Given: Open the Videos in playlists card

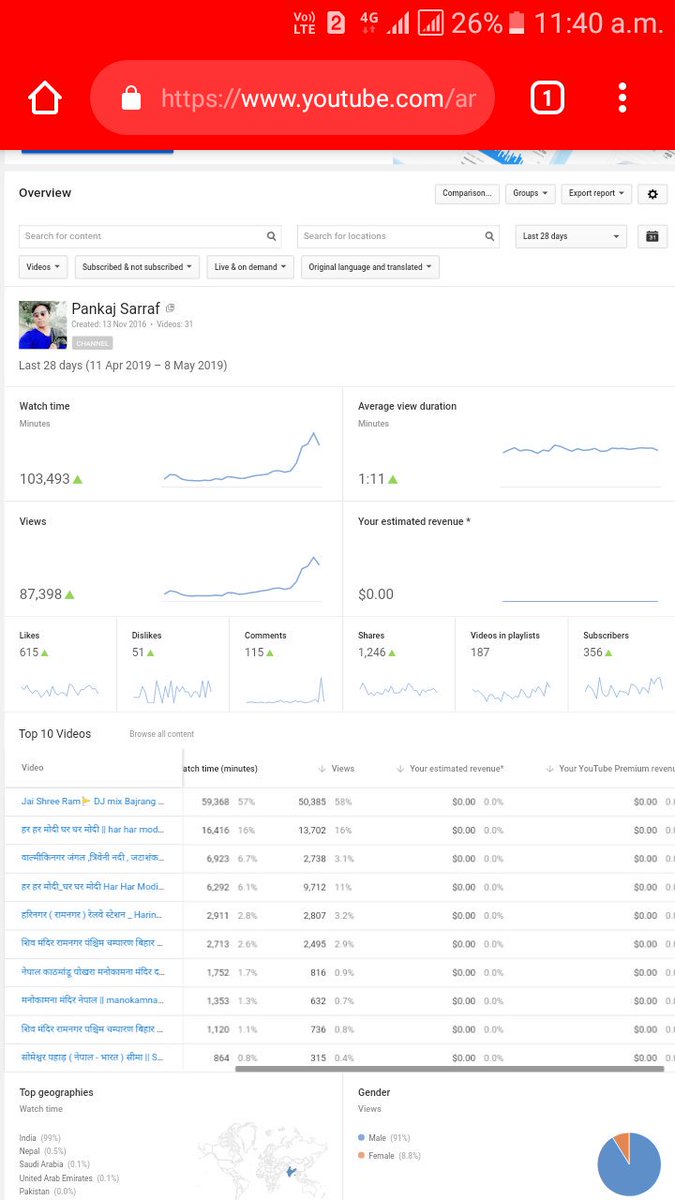Looking at the screenshot, I should click(x=512, y=665).
